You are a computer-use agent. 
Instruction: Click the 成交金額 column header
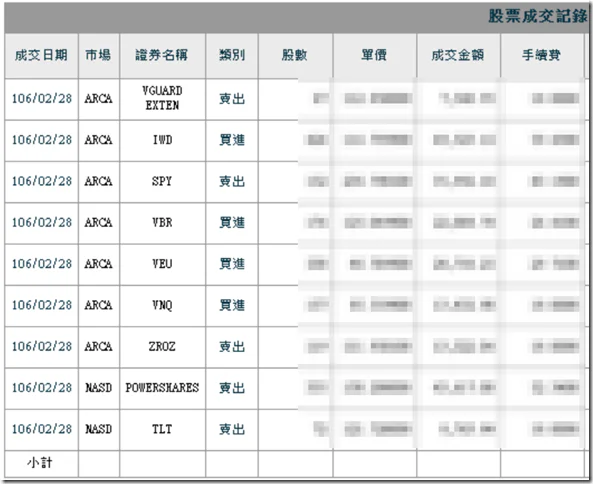(458, 56)
